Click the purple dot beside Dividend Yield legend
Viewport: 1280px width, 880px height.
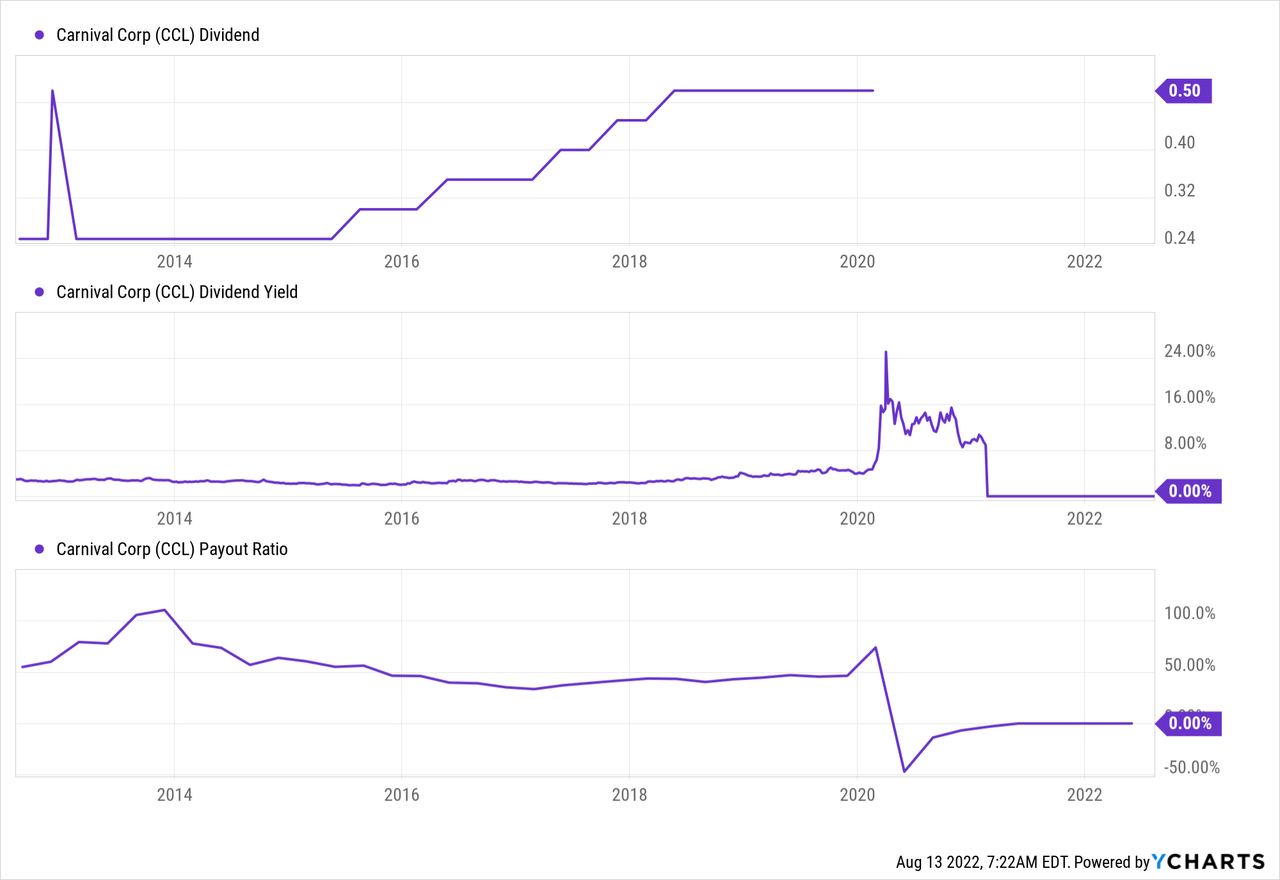coord(40,292)
